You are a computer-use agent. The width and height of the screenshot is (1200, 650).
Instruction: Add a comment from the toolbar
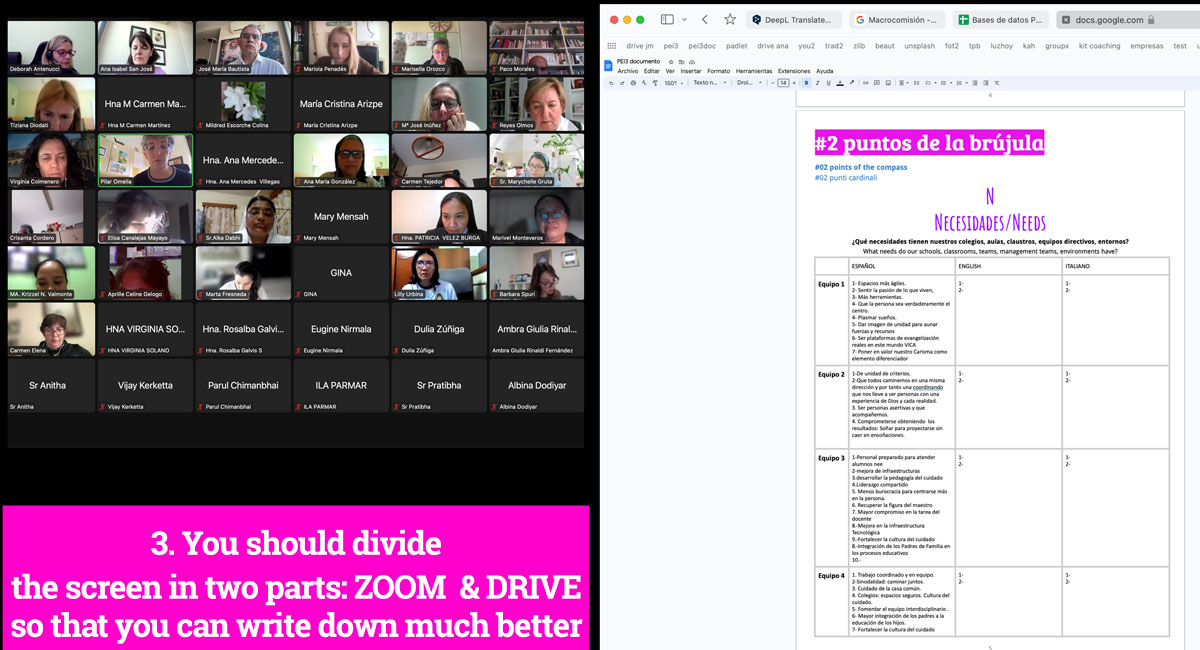pos(876,83)
